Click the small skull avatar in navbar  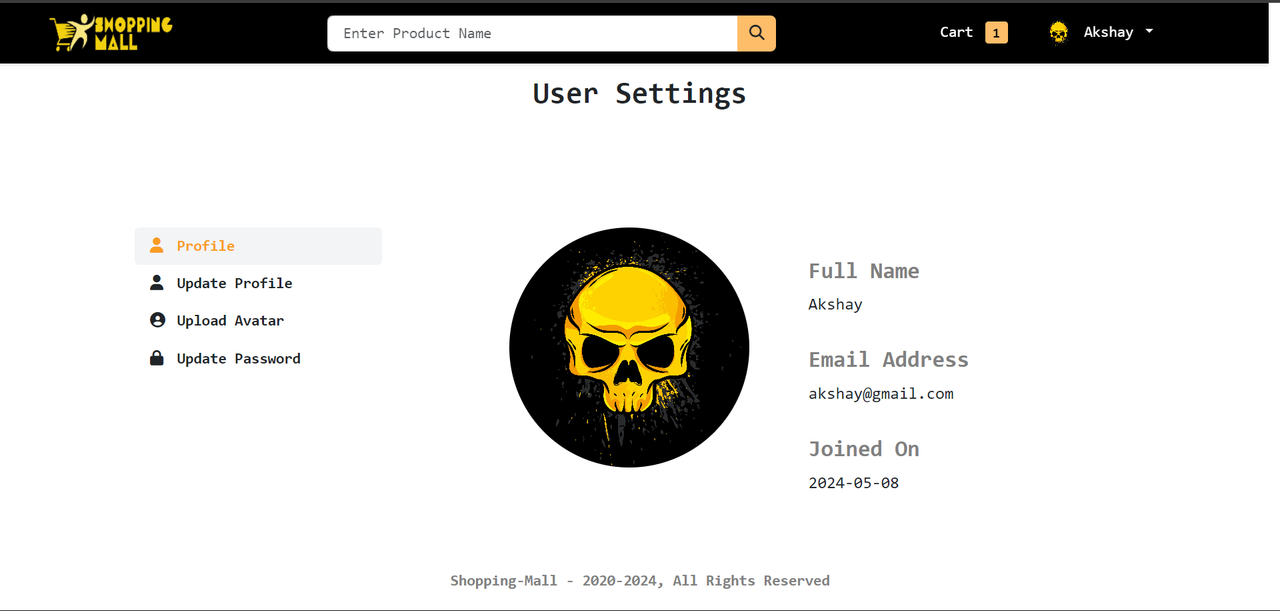coord(1058,33)
